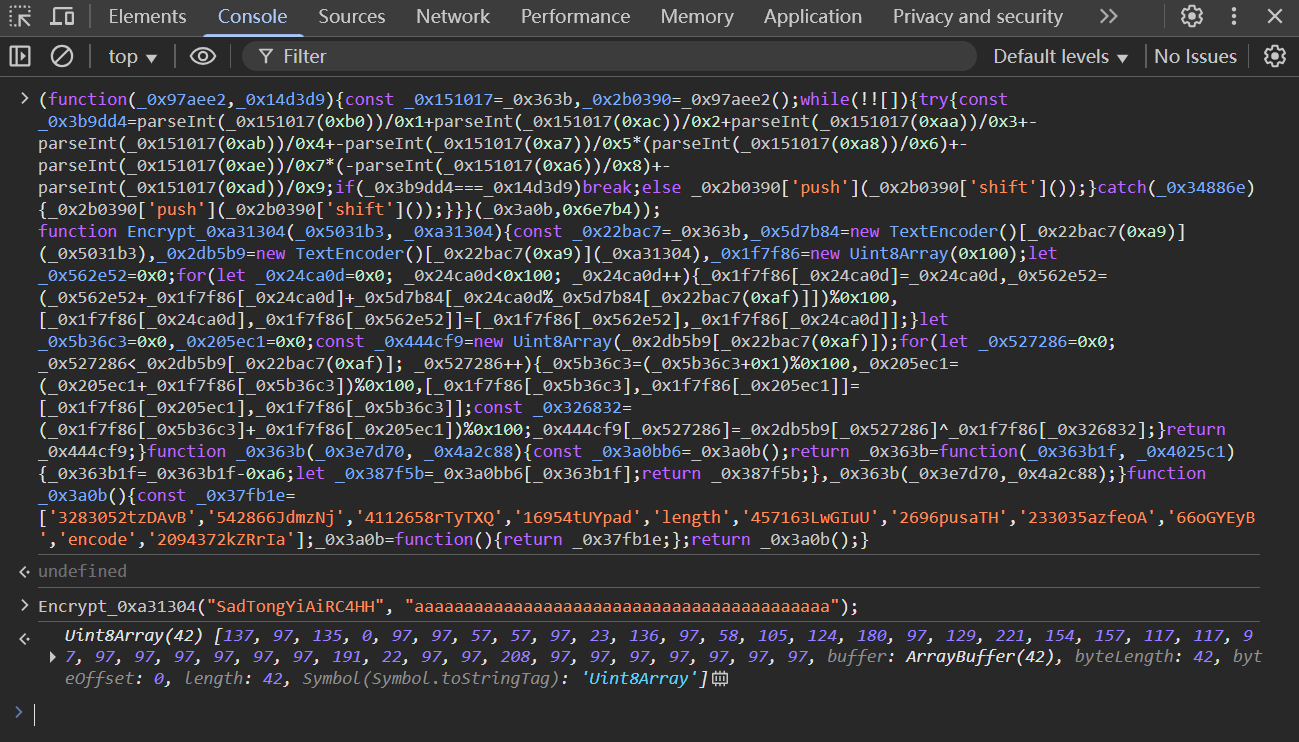Click in the console Filter field

[x=620, y=56]
